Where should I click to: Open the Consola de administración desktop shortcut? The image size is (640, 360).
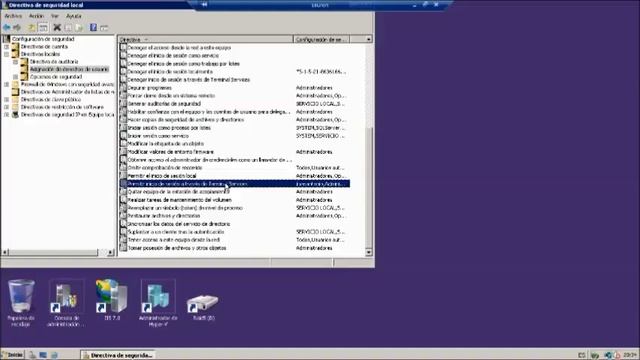(66, 302)
